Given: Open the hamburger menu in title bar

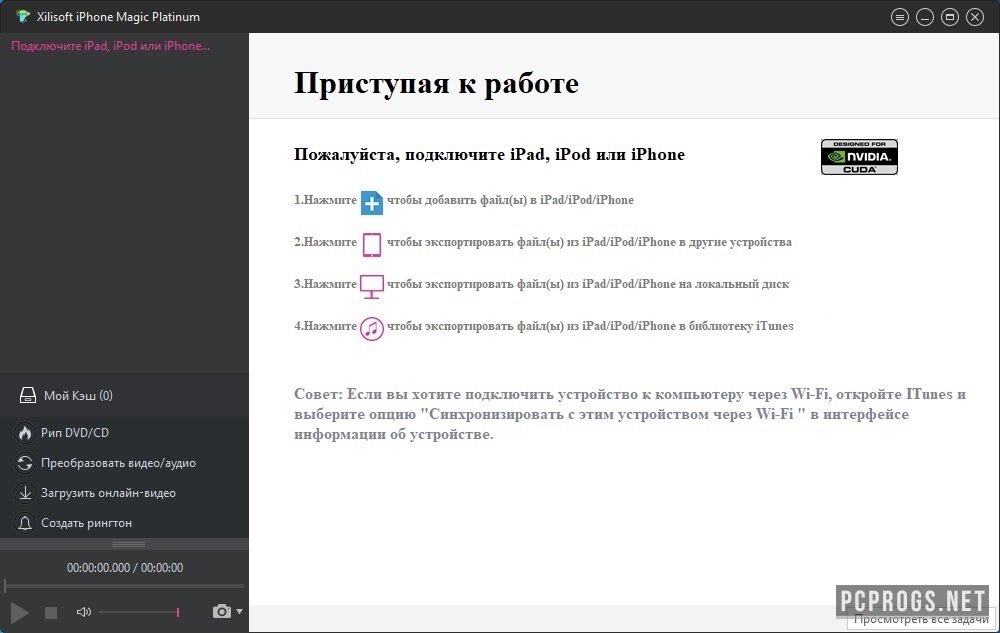Looking at the screenshot, I should click(x=900, y=17).
